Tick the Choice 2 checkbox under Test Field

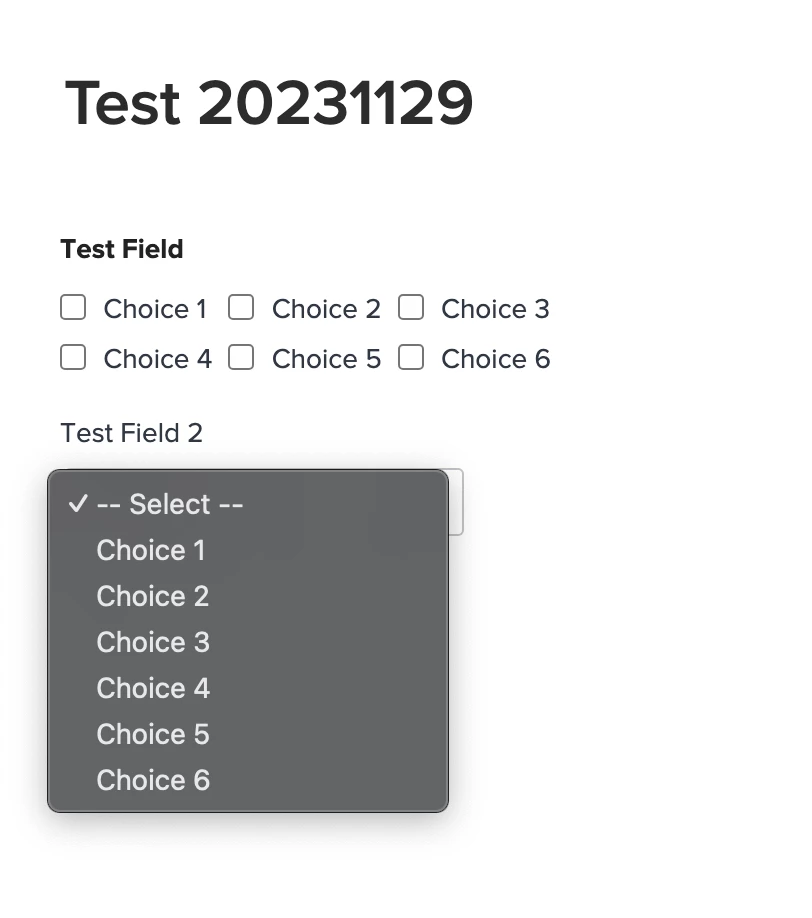241,308
